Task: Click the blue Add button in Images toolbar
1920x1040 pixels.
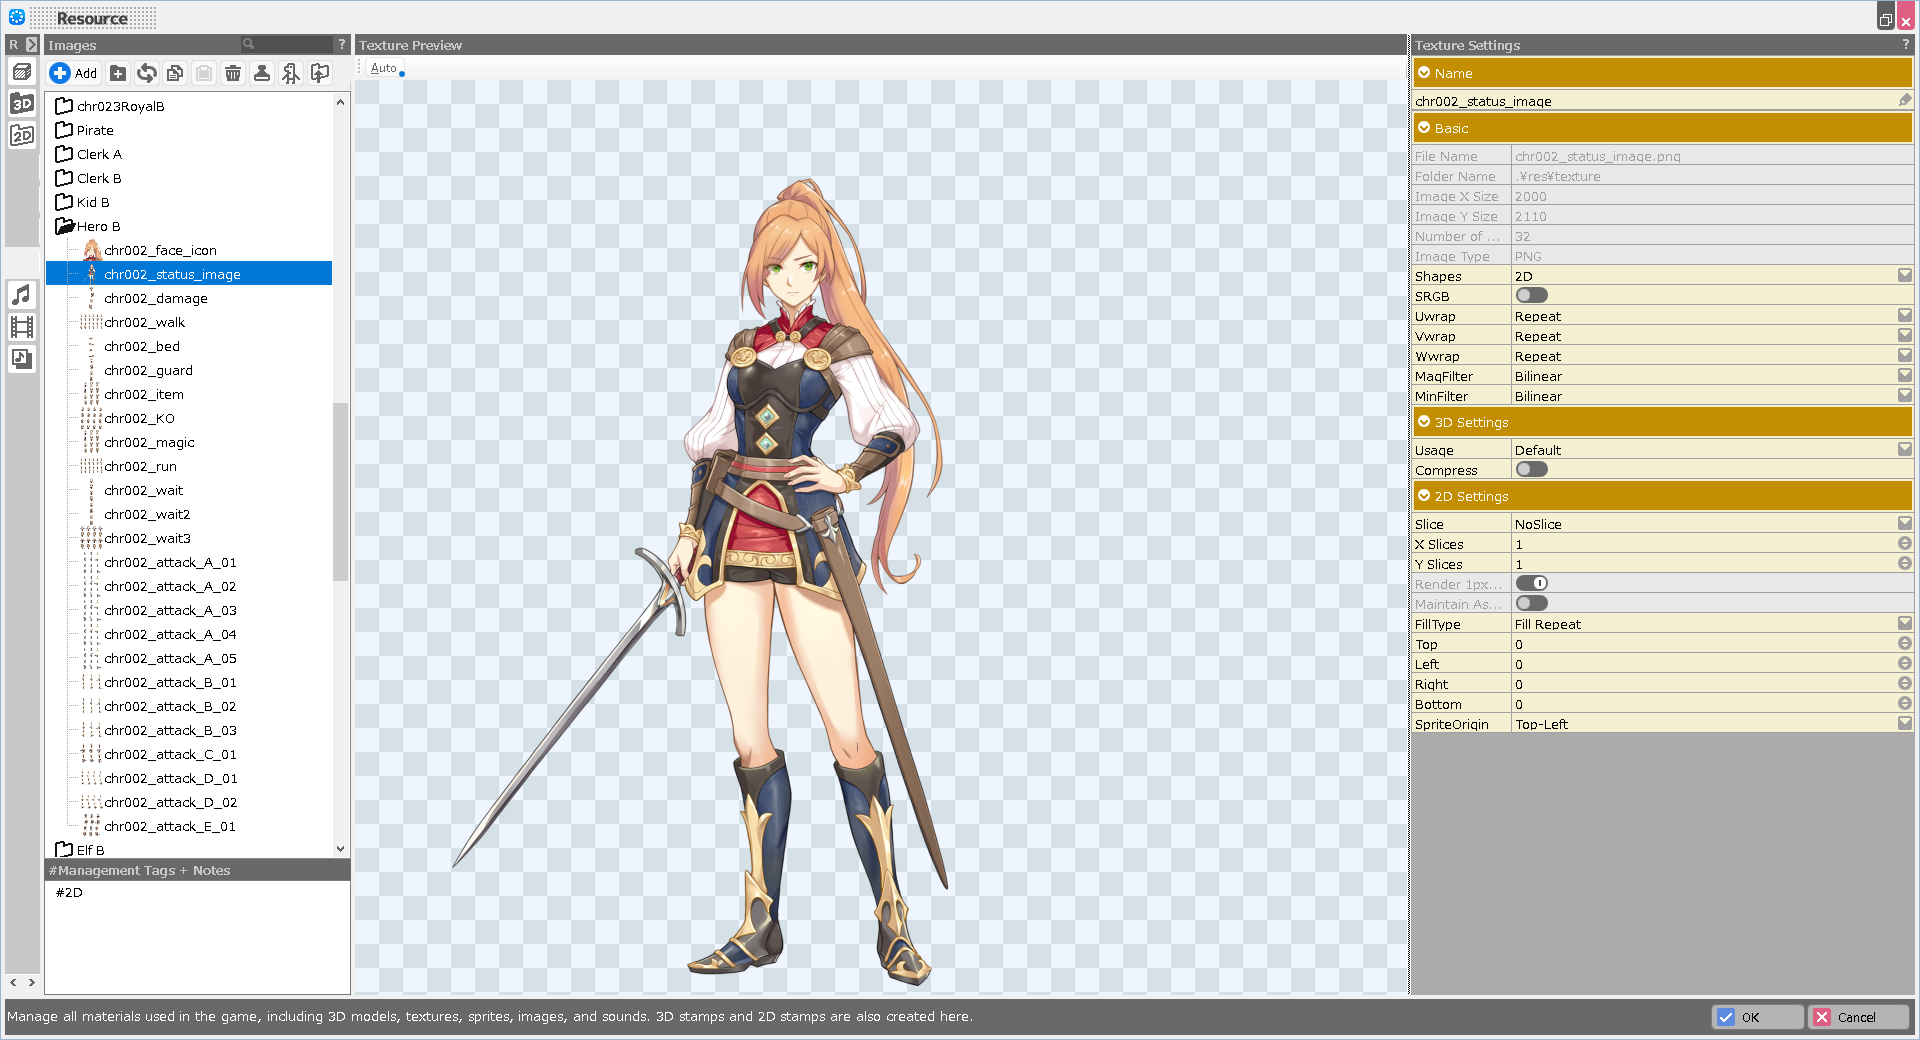Action: point(73,73)
